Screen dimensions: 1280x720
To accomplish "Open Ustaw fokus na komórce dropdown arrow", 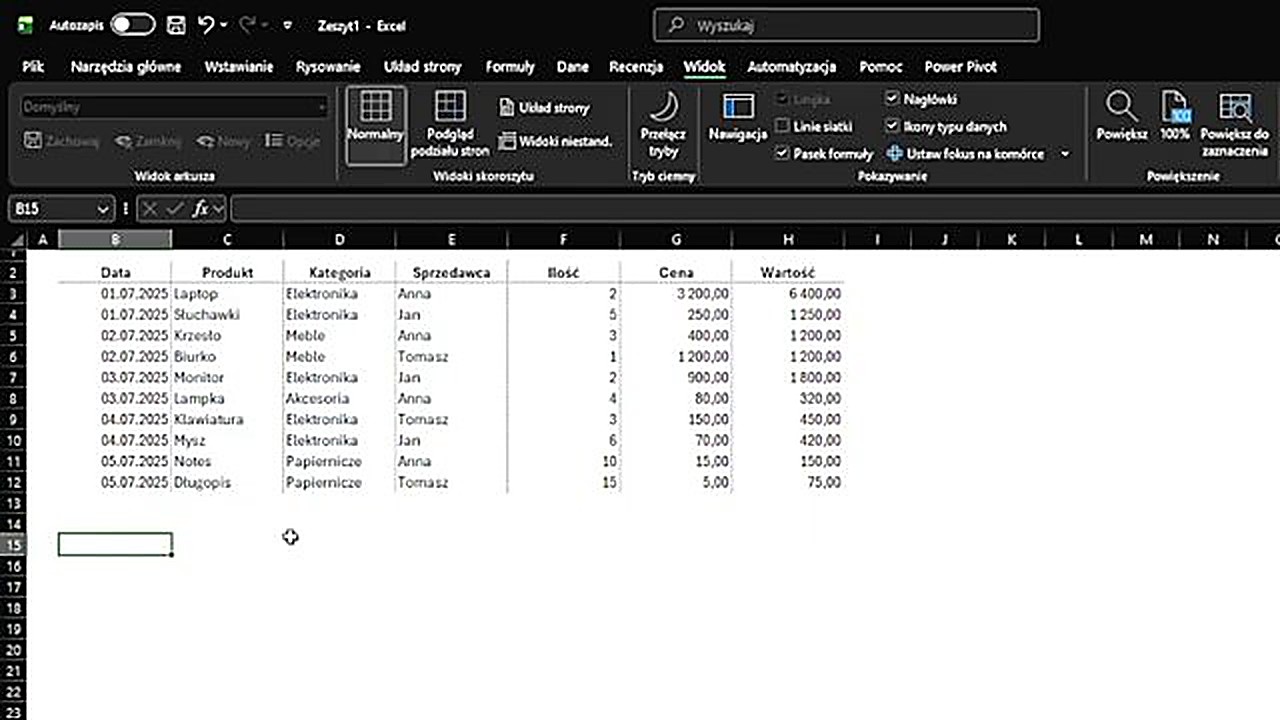I will (1065, 154).
